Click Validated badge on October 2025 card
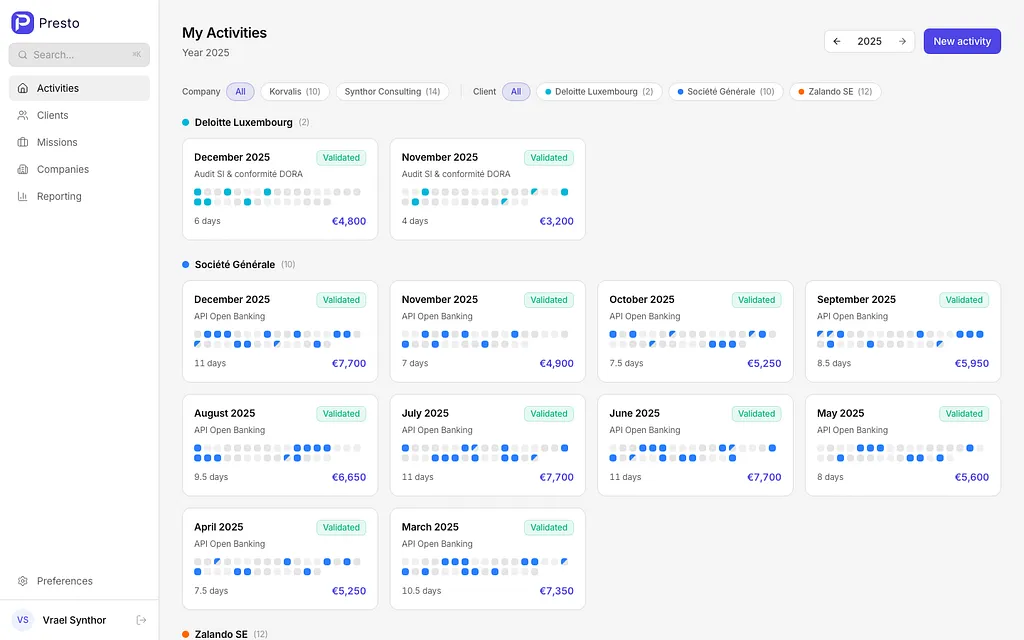The image size is (1024, 640). (x=756, y=300)
